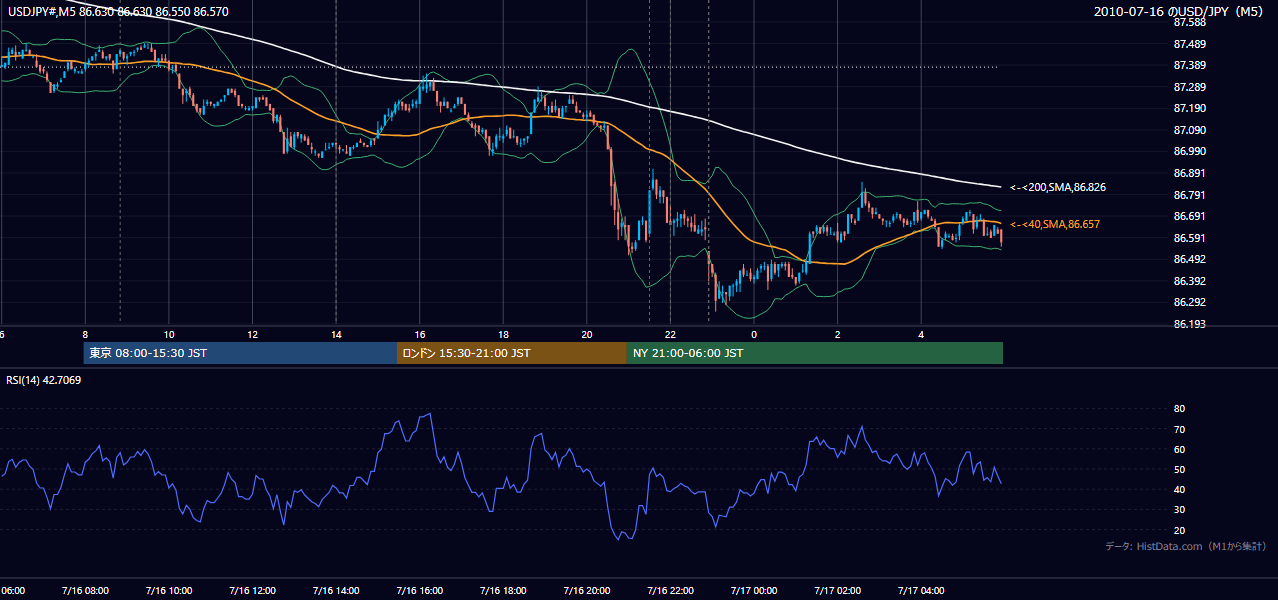Click price axis label 86.691

point(1190,216)
